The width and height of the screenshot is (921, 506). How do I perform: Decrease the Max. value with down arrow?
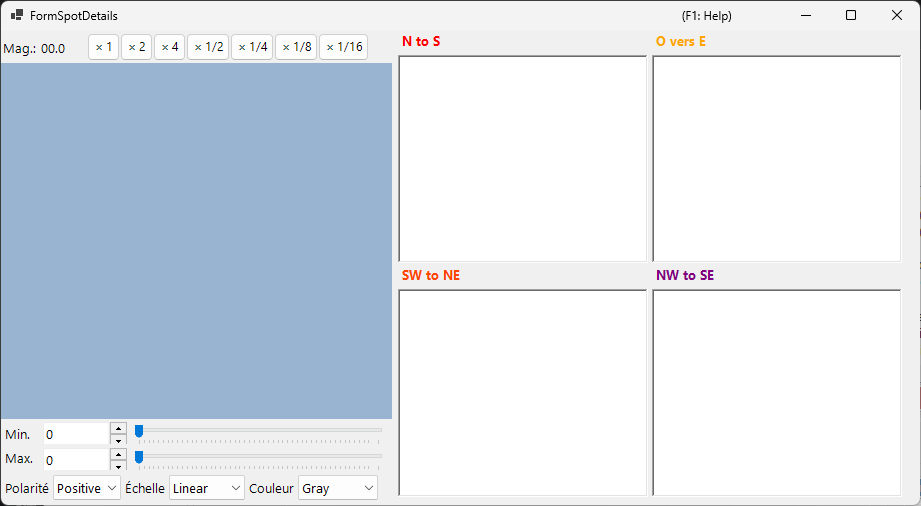click(119, 465)
